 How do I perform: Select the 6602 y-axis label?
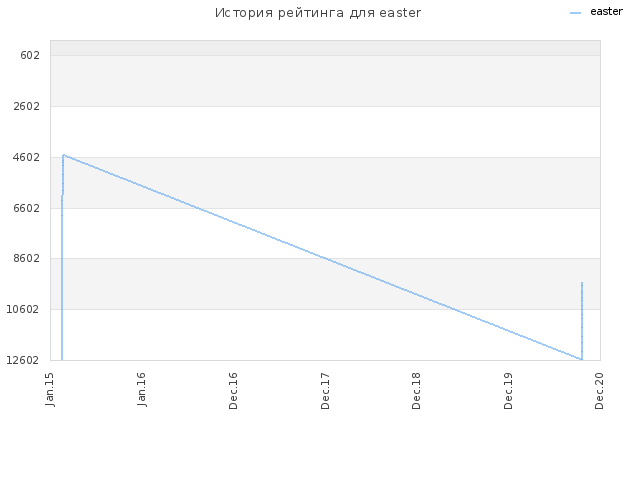point(27,208)
